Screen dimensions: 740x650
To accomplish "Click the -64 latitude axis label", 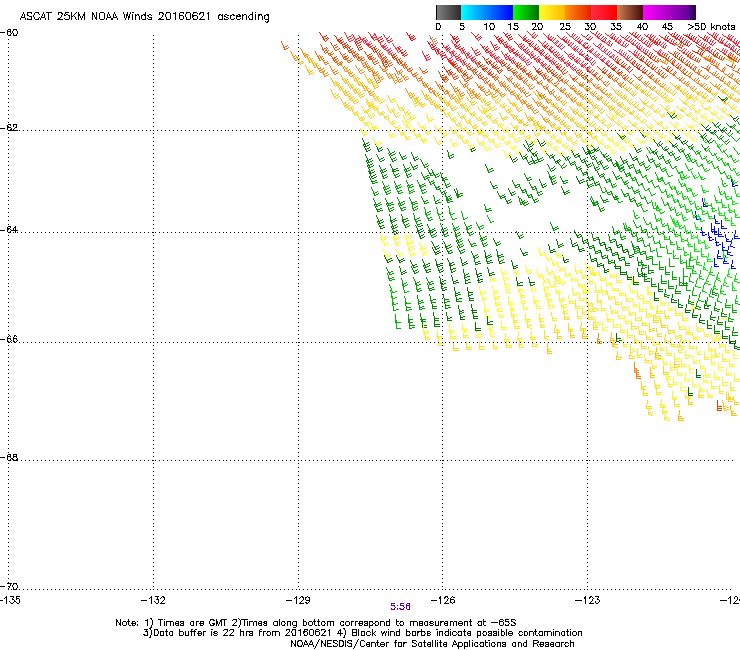I will pyautogui.click(x=9, y=230).
